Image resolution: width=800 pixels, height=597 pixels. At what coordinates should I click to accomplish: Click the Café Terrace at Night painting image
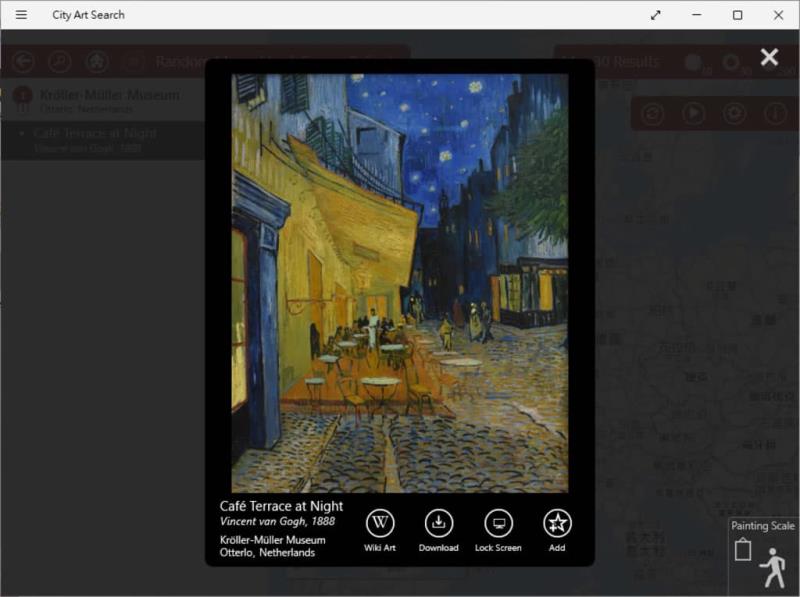[x=399, y=283]
